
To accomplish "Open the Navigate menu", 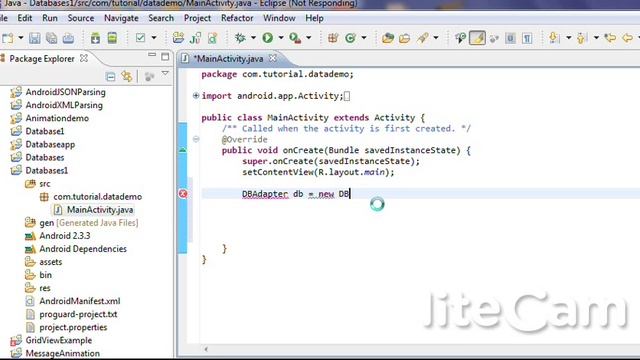I will pos(121,18).
